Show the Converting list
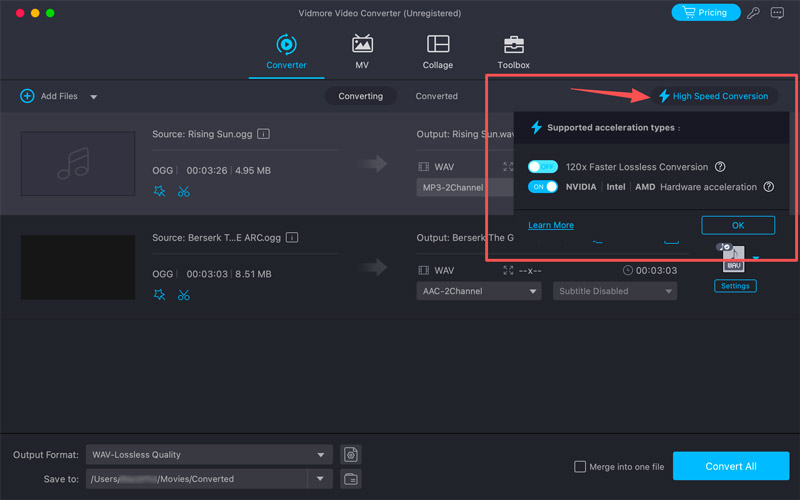The width and height of the screenshot is (800, 500). (360, 96)
